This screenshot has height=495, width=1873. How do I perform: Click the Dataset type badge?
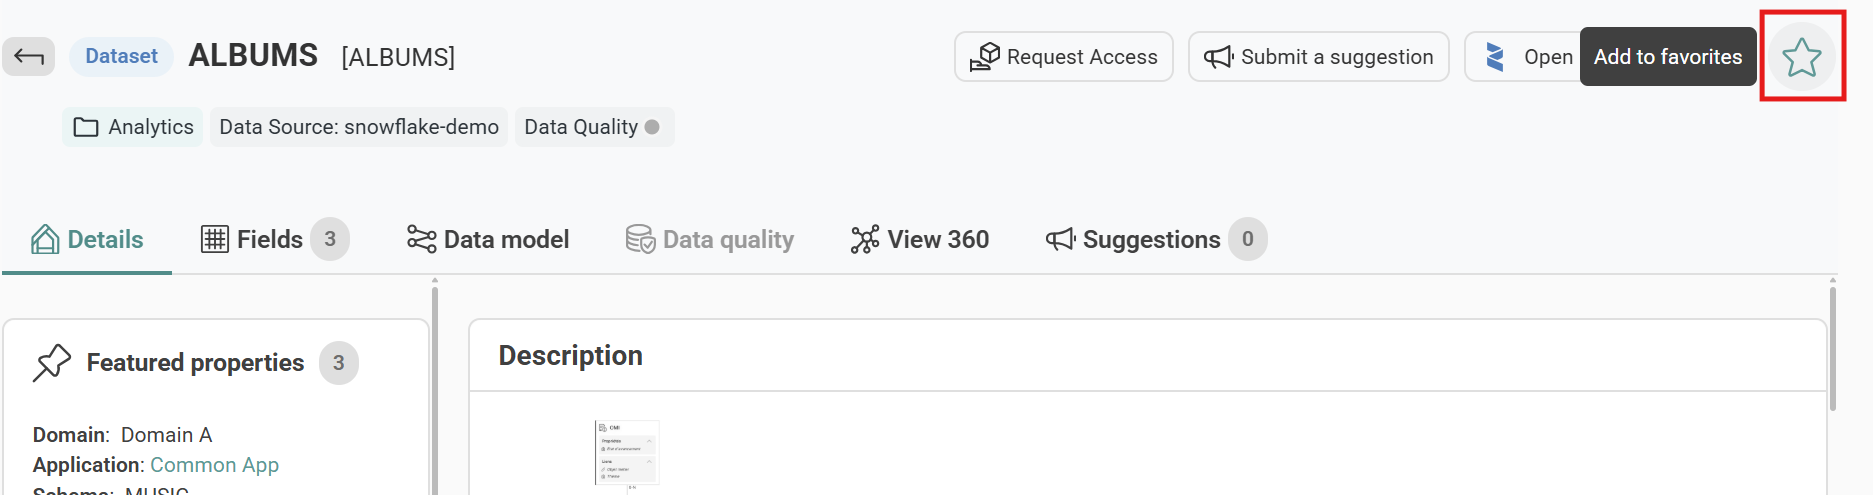121,57
